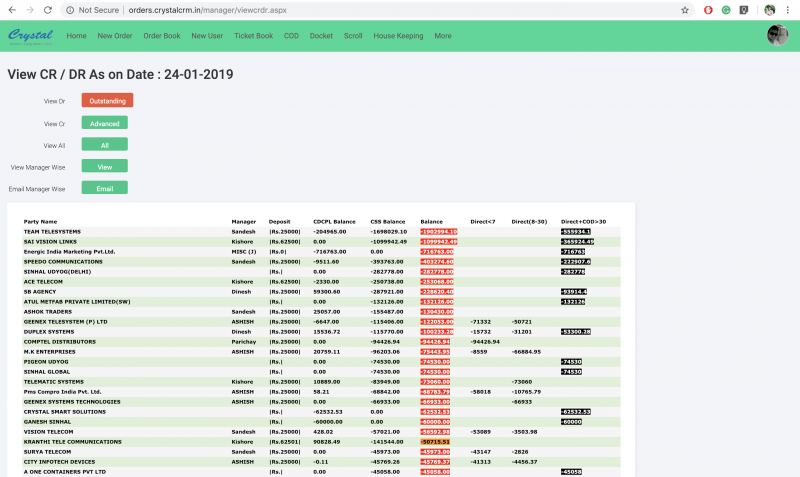Click VISION TELECOM party name
Screen dimensions: 800x477
48,432
